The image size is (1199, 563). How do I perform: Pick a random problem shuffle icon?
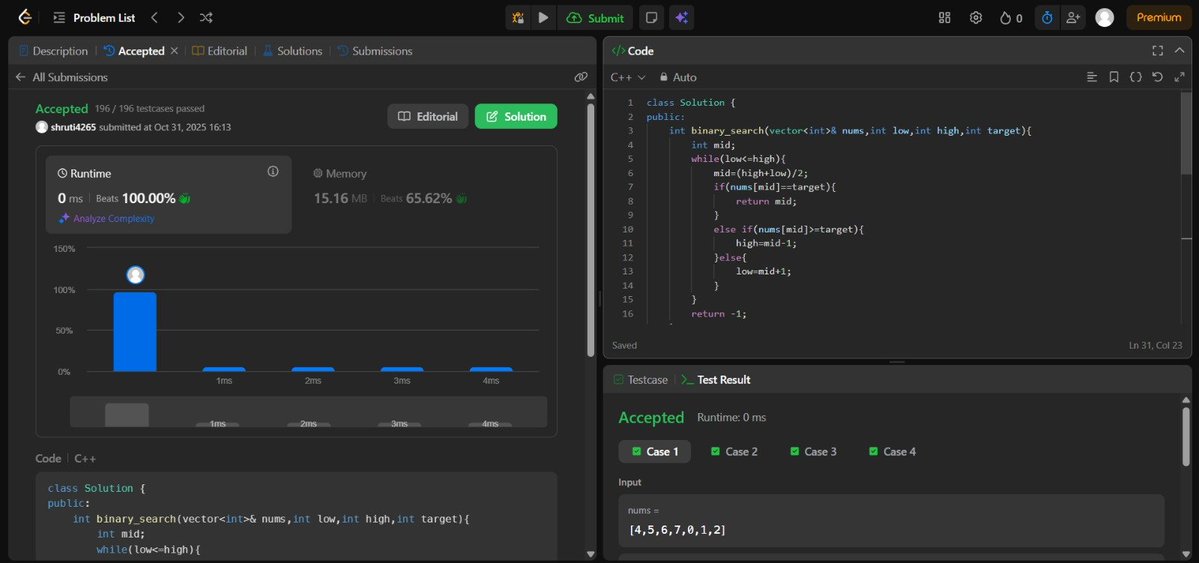pyautogui.click(x=206, y=18)
